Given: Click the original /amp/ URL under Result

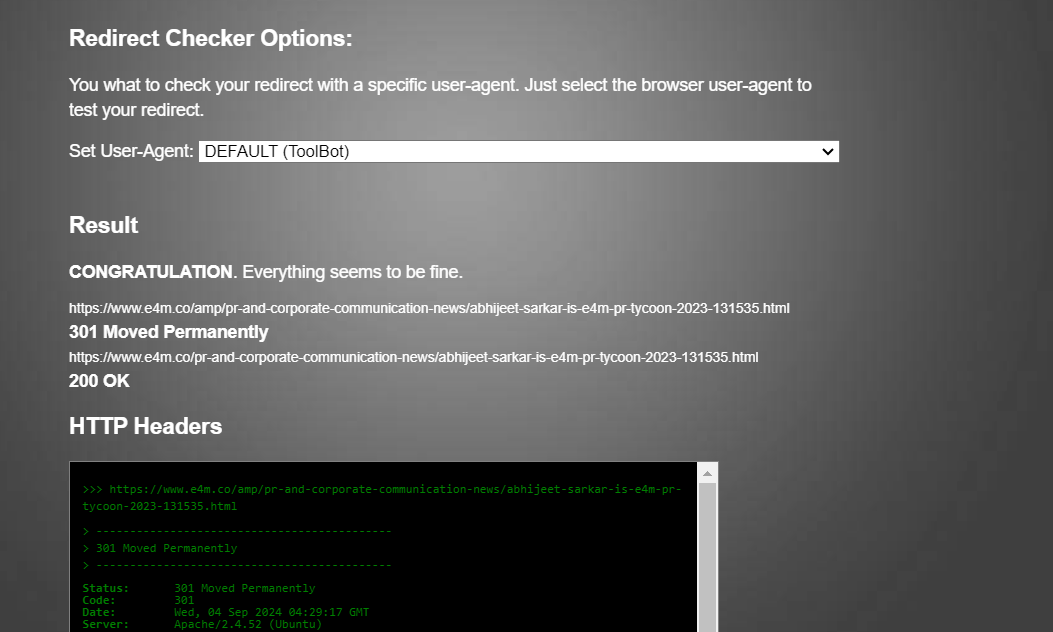Looking at the screenshot, I should [428, 308].
